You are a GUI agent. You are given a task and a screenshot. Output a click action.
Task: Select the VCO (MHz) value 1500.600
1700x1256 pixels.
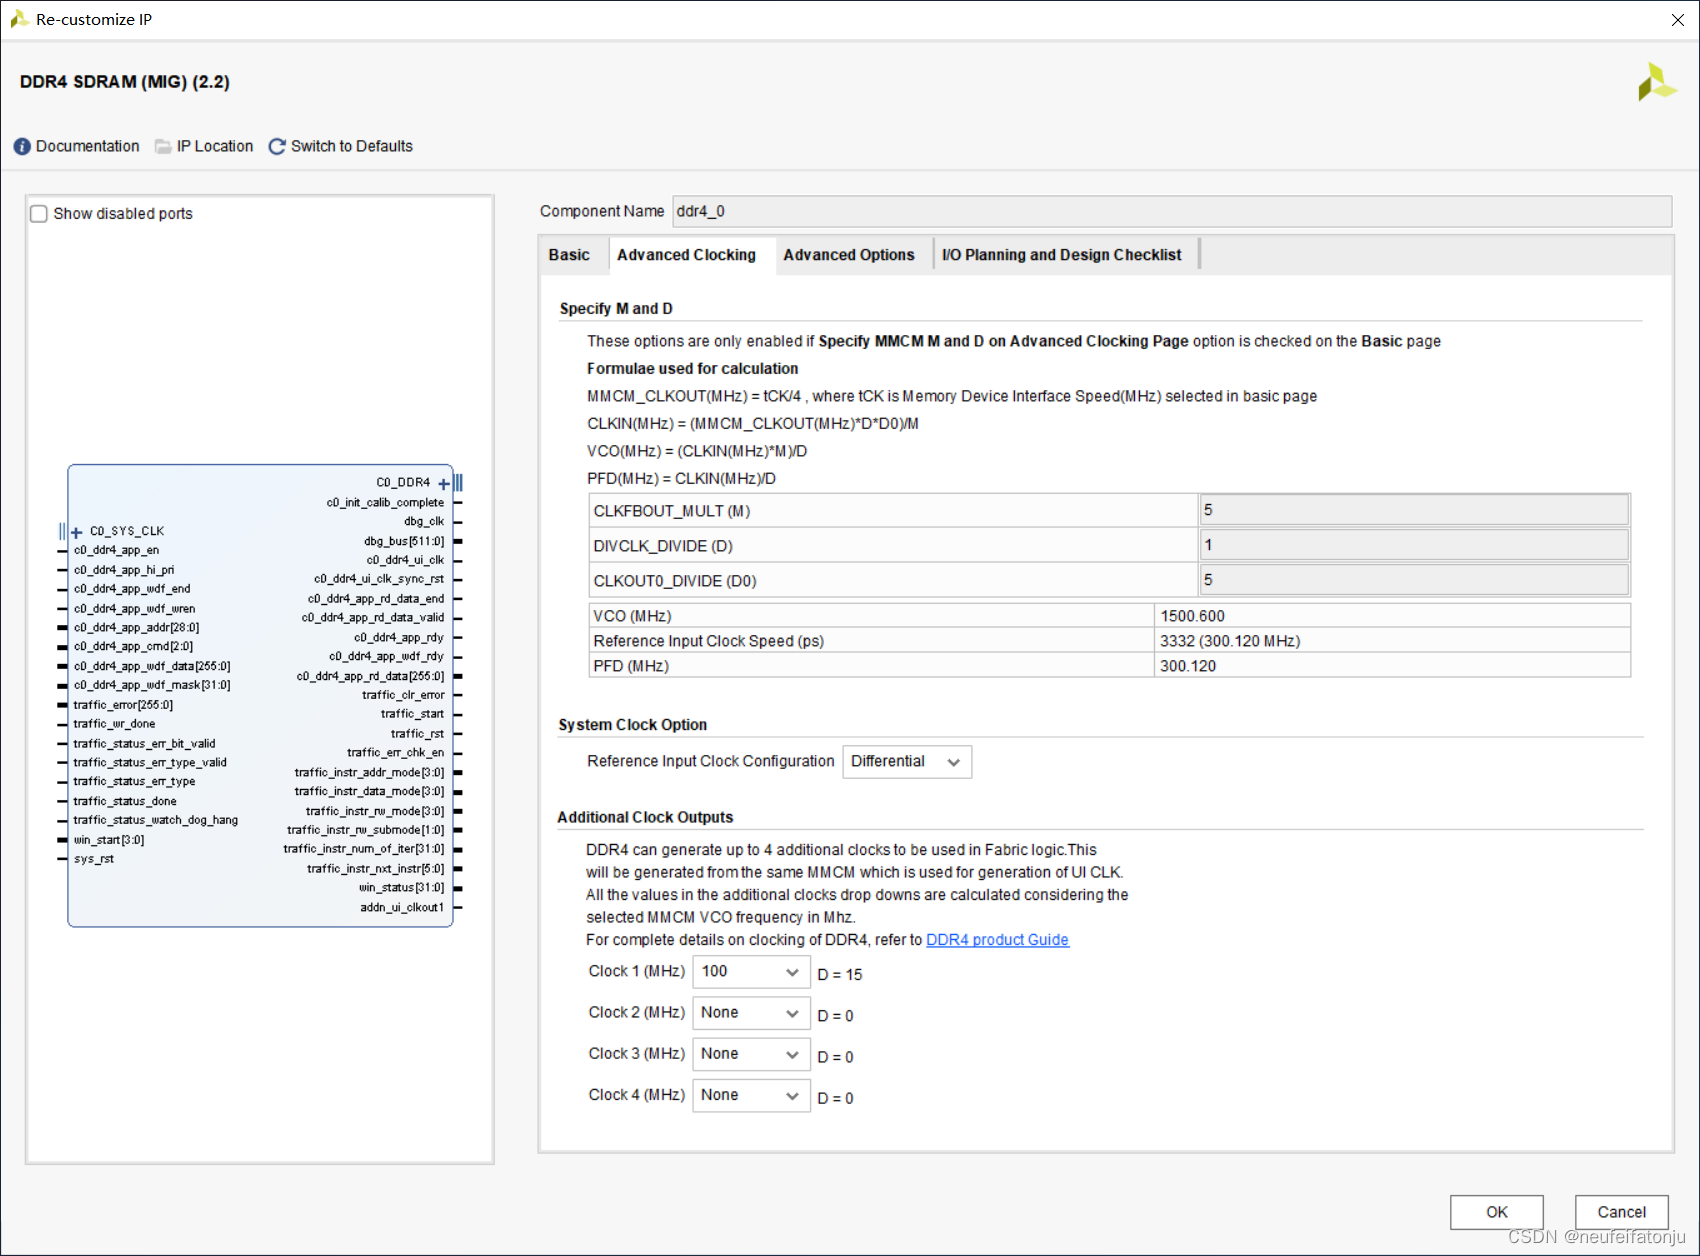coord(1392,616)
